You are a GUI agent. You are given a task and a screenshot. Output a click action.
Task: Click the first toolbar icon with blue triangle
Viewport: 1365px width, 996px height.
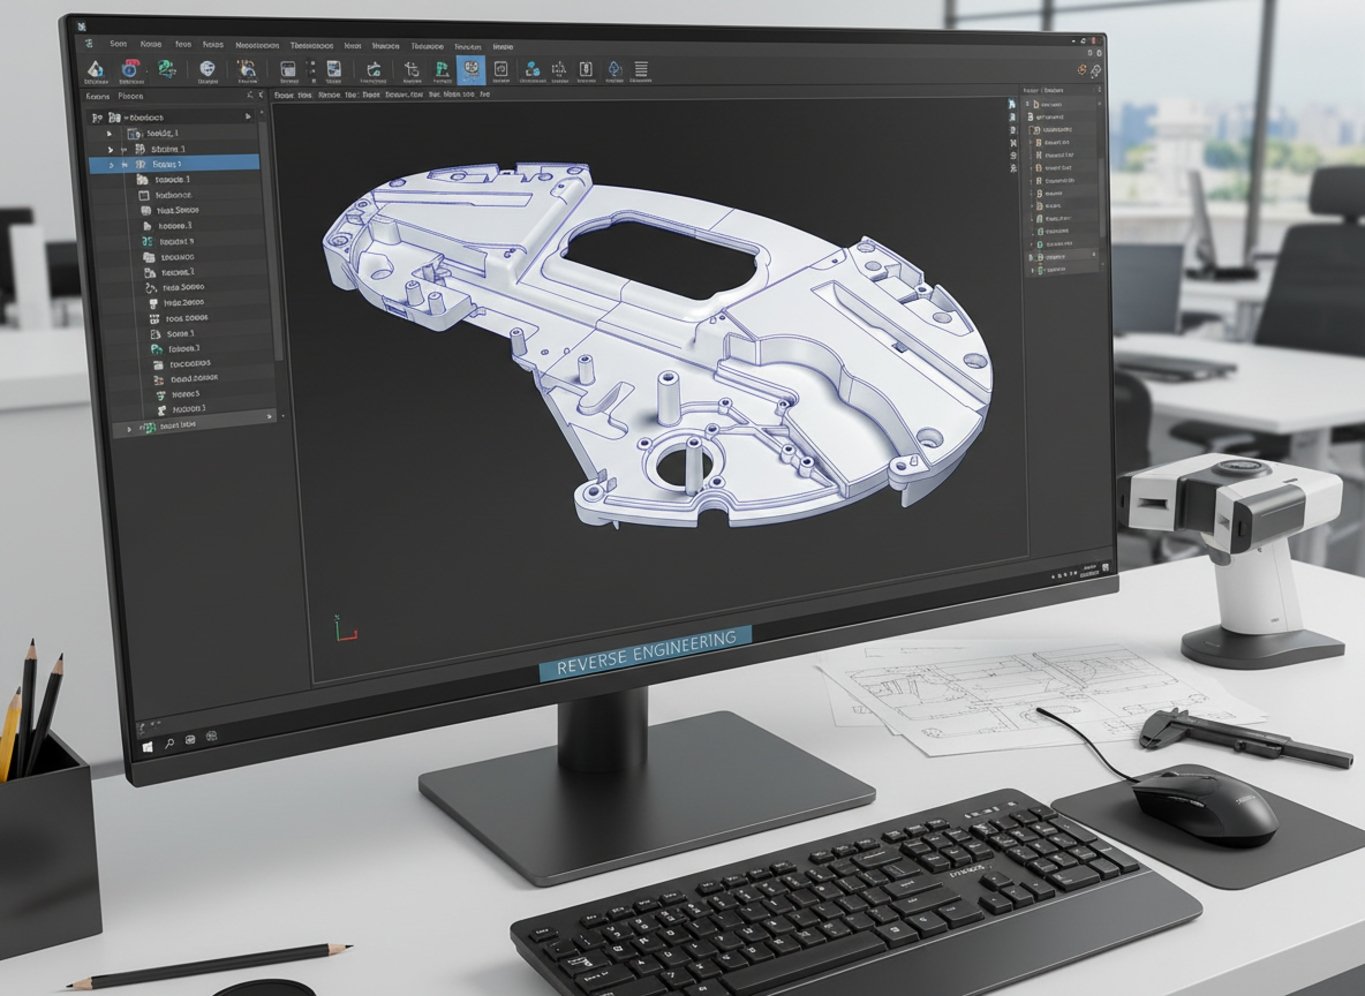tap(95, 69)
